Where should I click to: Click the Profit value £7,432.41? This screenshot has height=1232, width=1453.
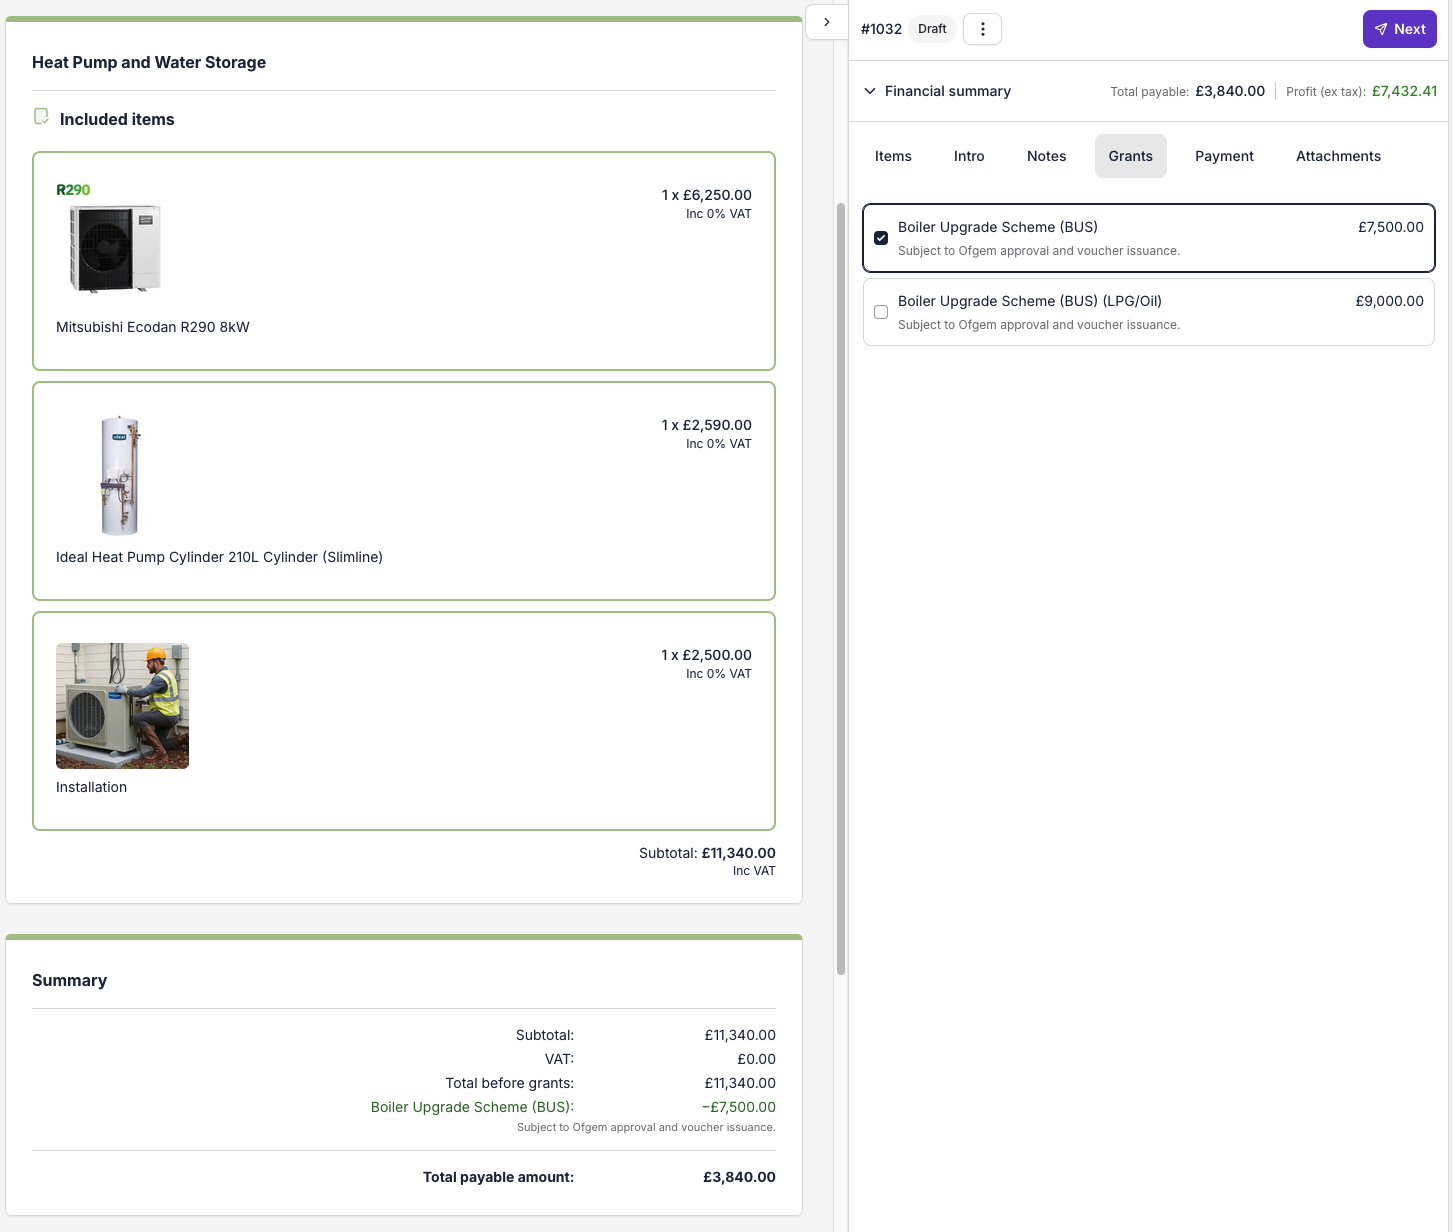click(1404, 91)
